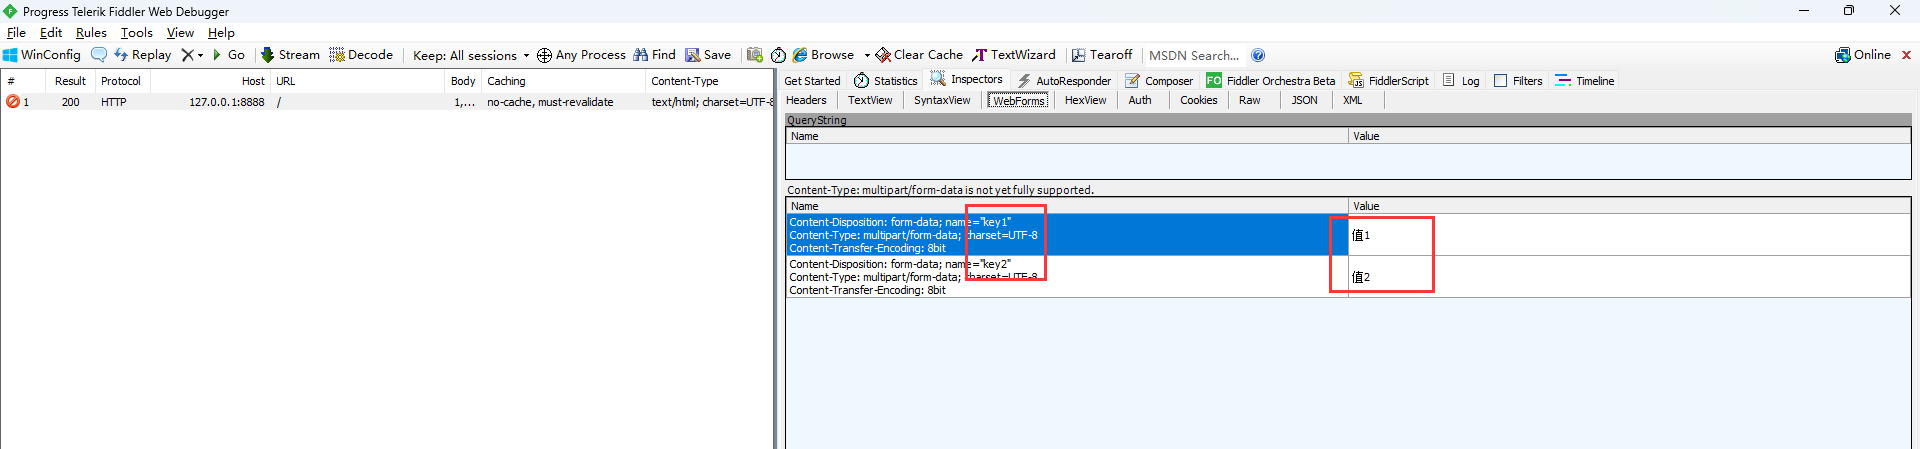The width and height of the screenshot is (1920, 449).
Task: Select the Headers inspector tab
Action: point(806,100)
